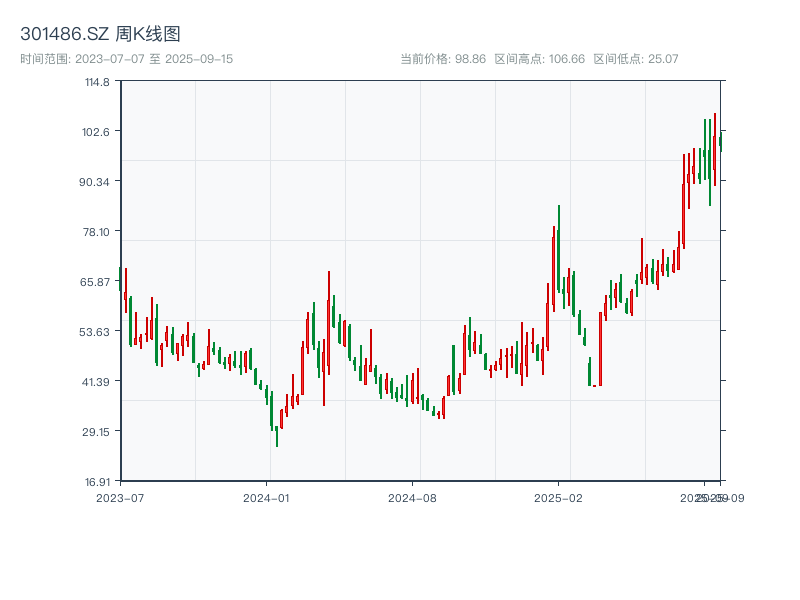Image resolution: width=800 pixels, height=600 pixels.
Task: Click x-axis label 2023-07
Action: point(120,498)
